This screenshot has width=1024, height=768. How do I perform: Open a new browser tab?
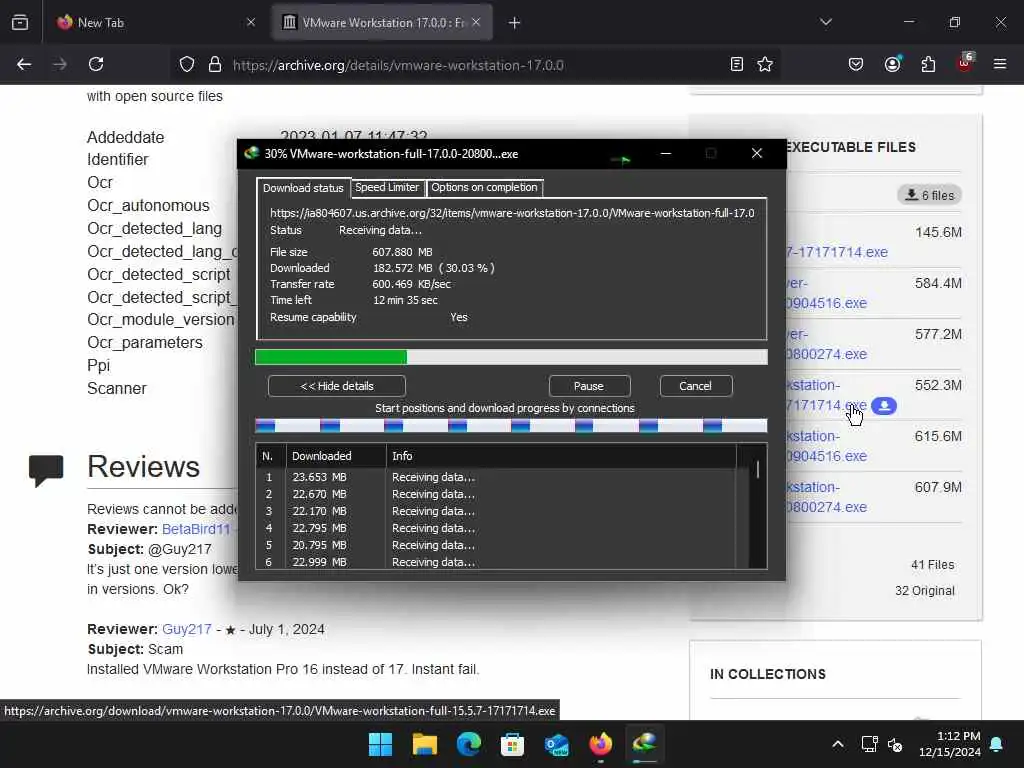click(x=515, y=23)
